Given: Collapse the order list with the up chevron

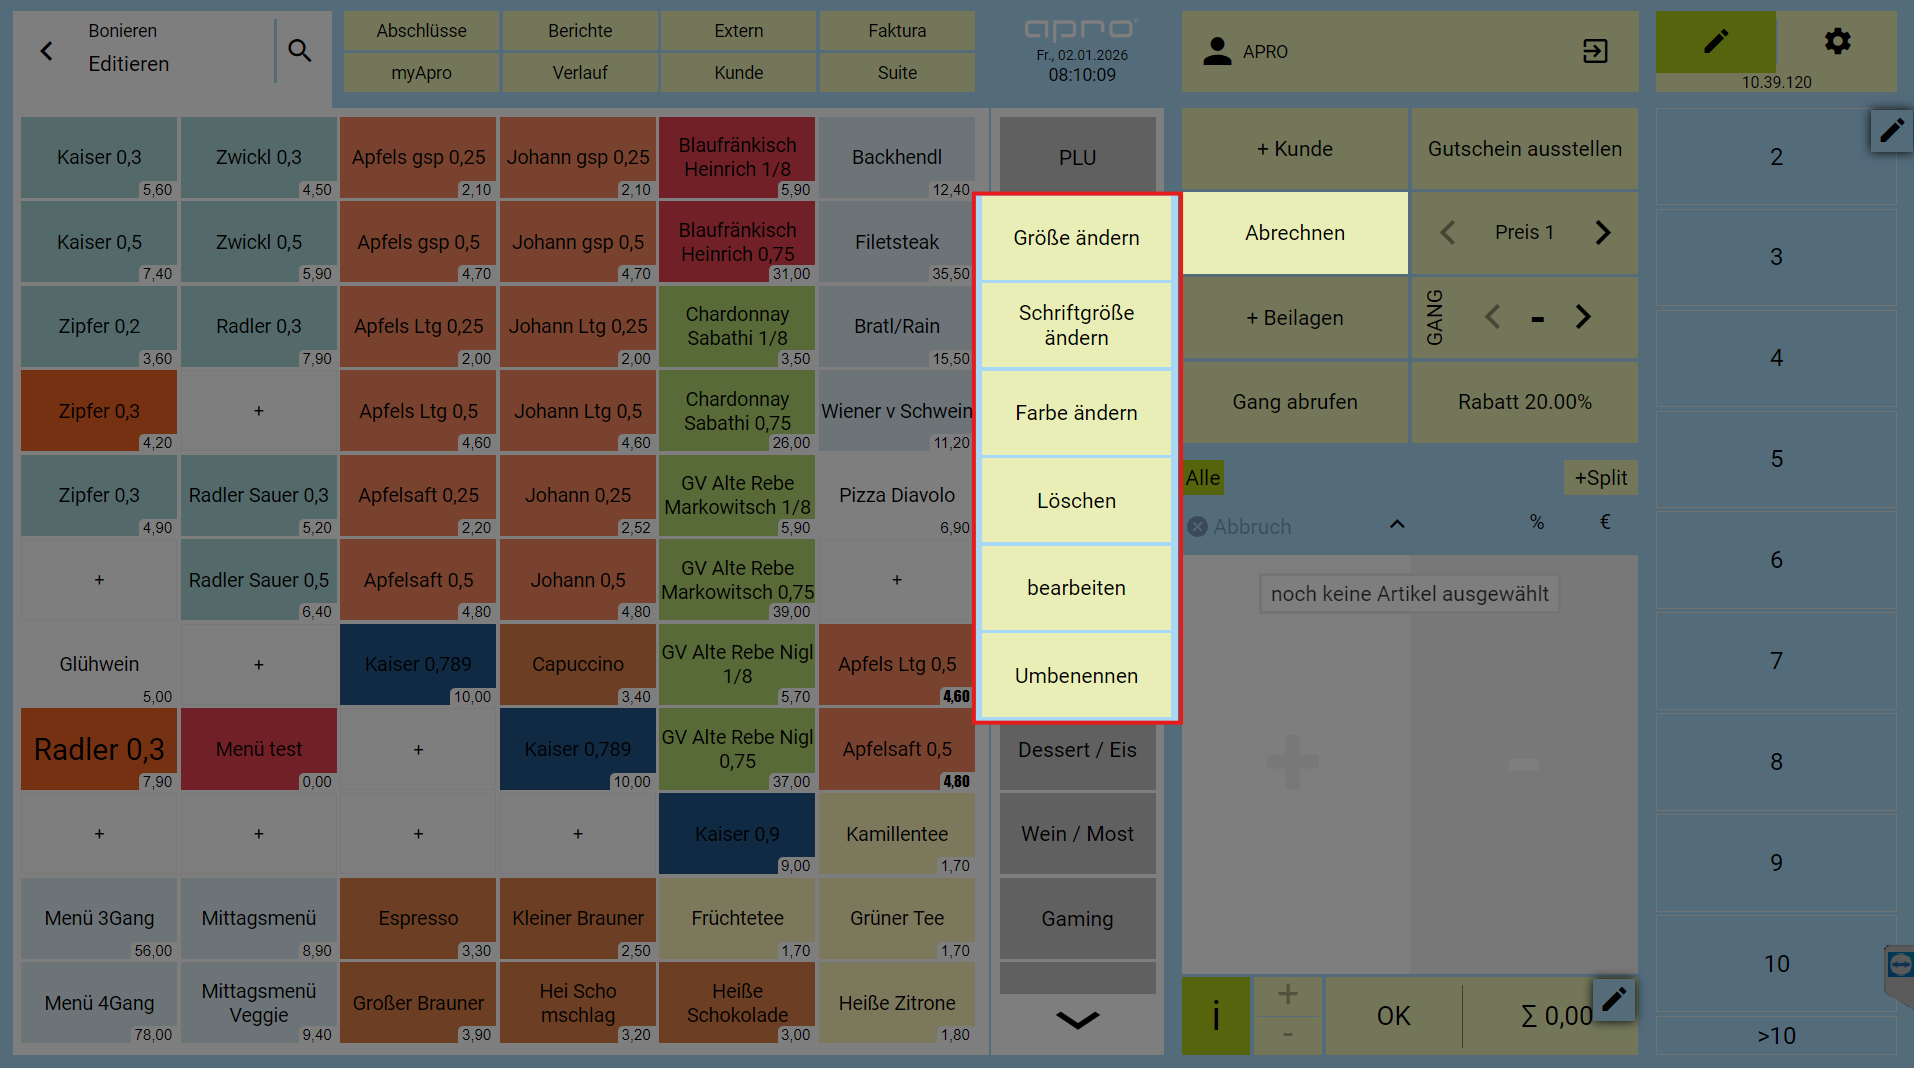Looking at the screenshot, I should tap(1397, 524).
